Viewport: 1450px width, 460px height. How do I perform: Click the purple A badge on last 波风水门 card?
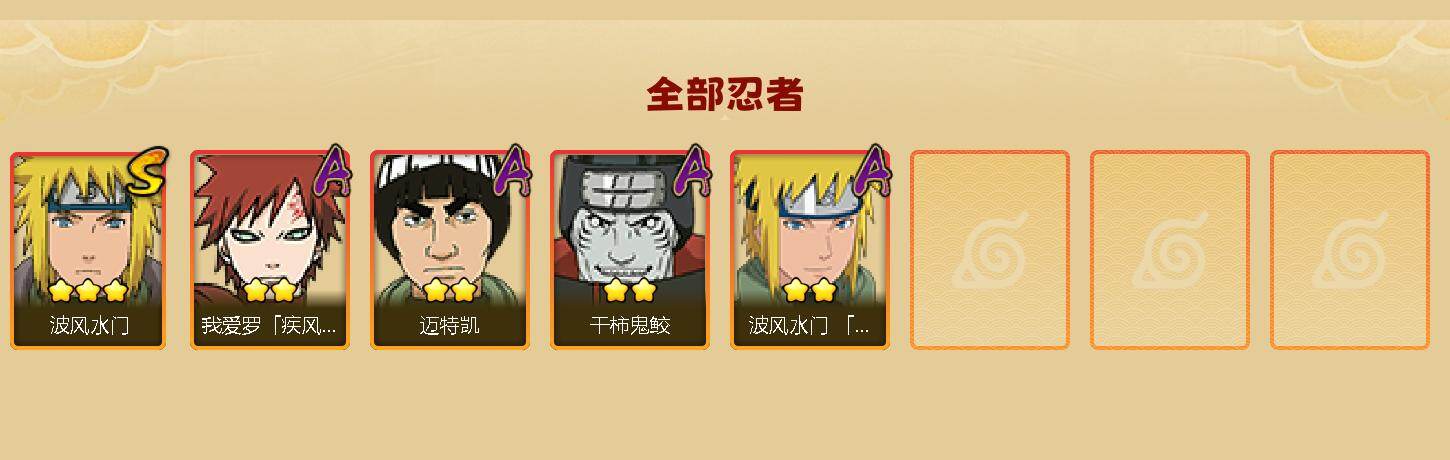pos(873,171)
